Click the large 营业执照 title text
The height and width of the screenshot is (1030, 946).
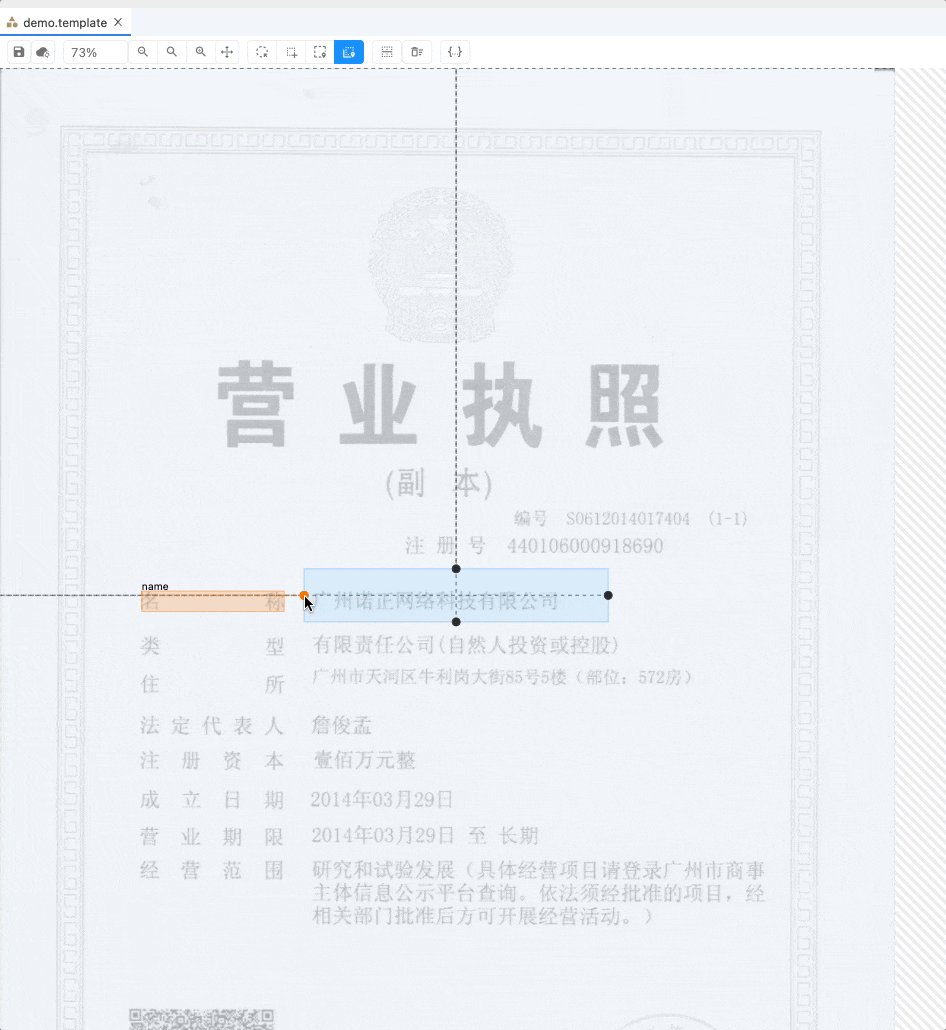point(439,405)
